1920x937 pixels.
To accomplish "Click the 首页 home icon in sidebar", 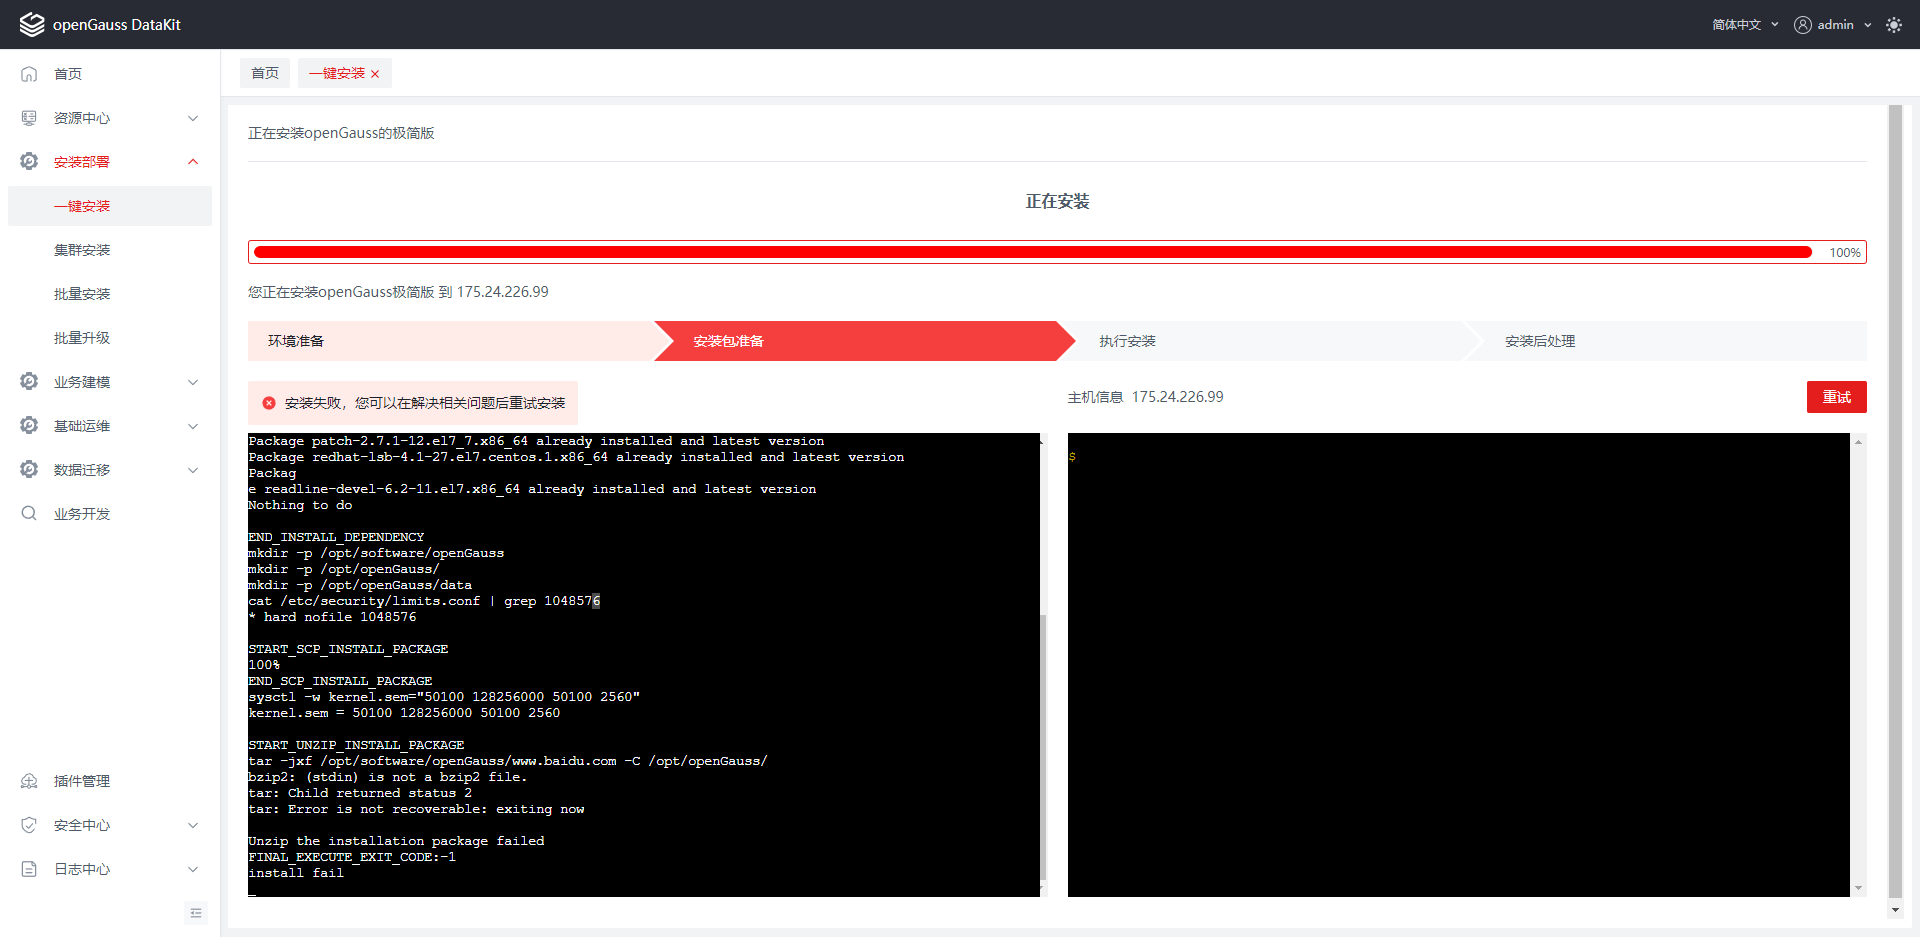I will pyautogui.click(x=29, y=74).
